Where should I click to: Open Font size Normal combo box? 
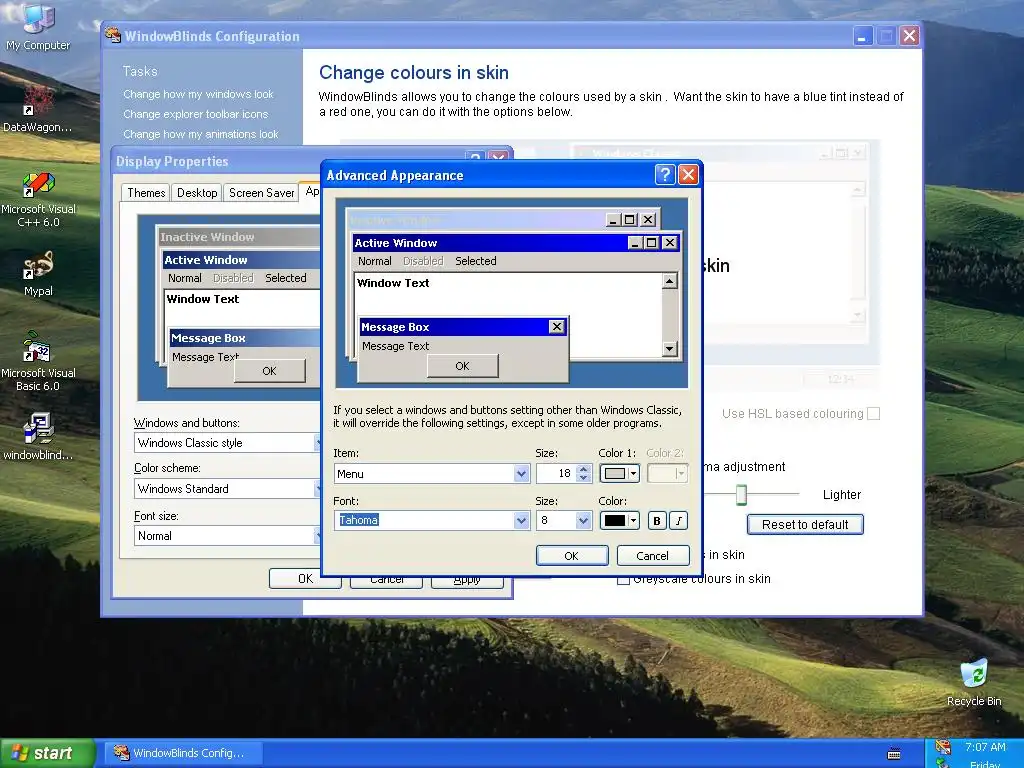(x=226, y=536)
